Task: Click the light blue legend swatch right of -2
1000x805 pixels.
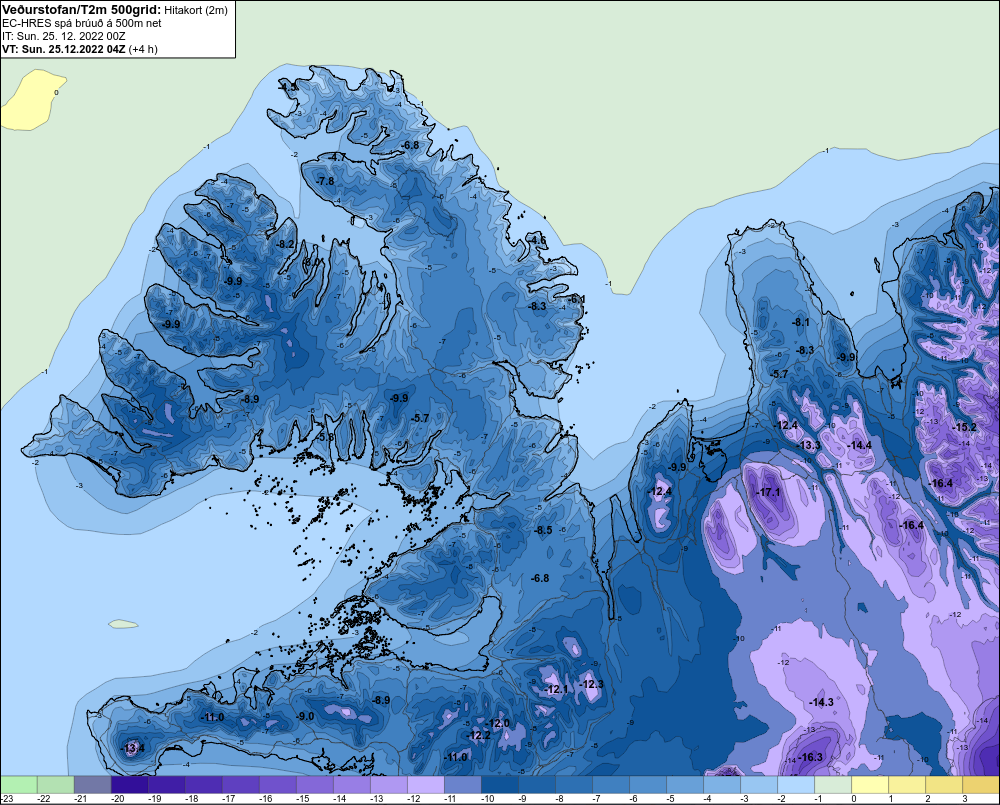Action: point(796,785)
